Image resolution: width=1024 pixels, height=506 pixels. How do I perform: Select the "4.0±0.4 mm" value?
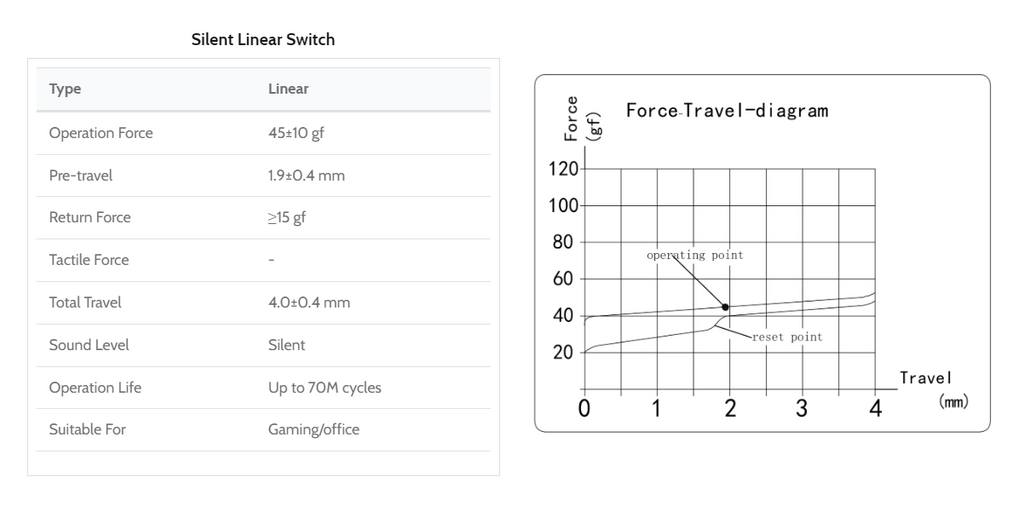point(309,302)
